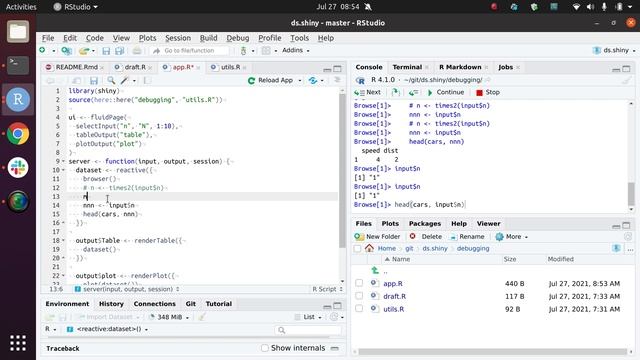Click New Folder in Files pane

pyautogui.click(x=377, y=236)
